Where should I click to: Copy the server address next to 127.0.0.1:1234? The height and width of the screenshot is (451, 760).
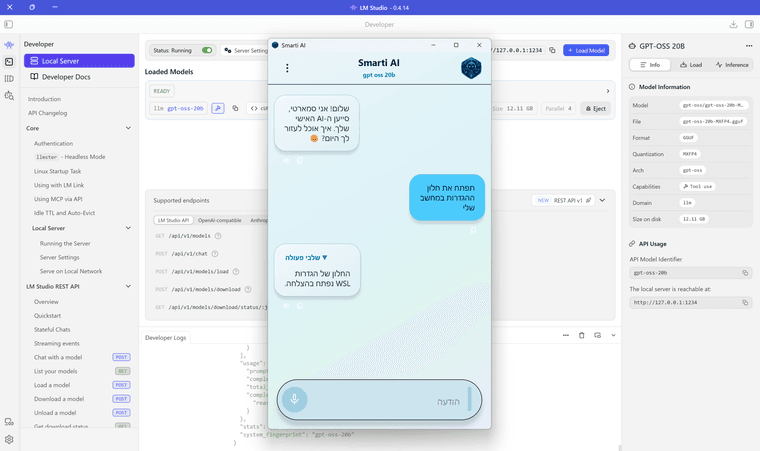tap(552, 50)
